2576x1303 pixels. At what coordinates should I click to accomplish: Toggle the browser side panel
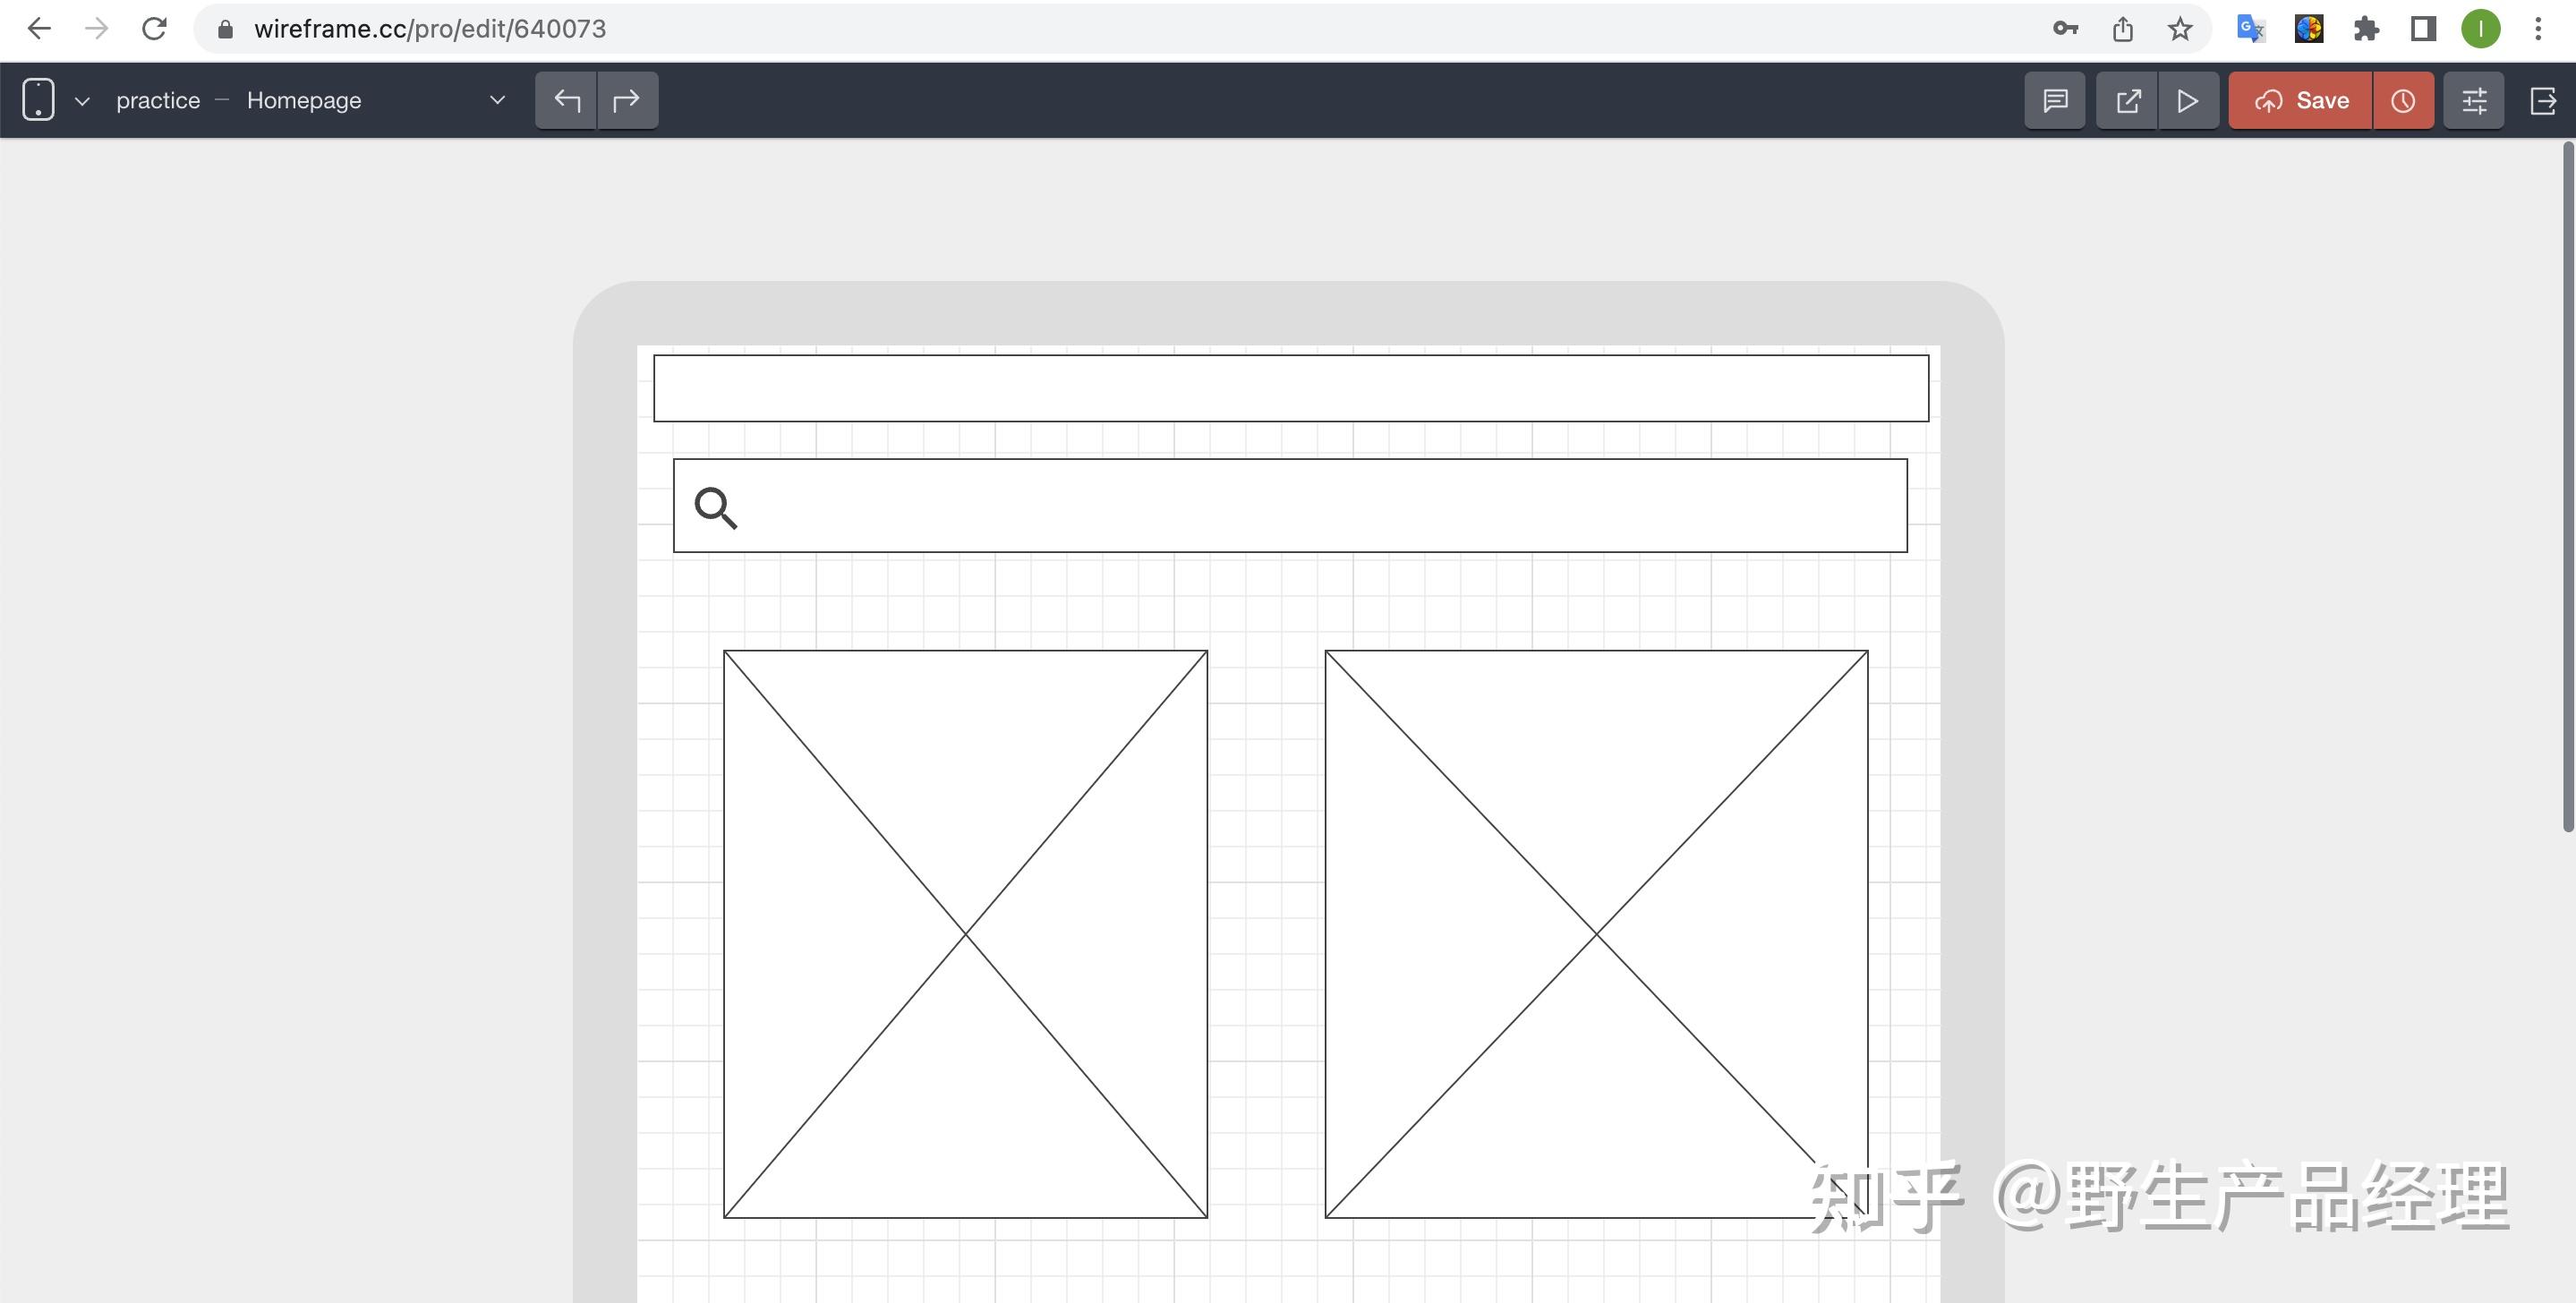2423,29
